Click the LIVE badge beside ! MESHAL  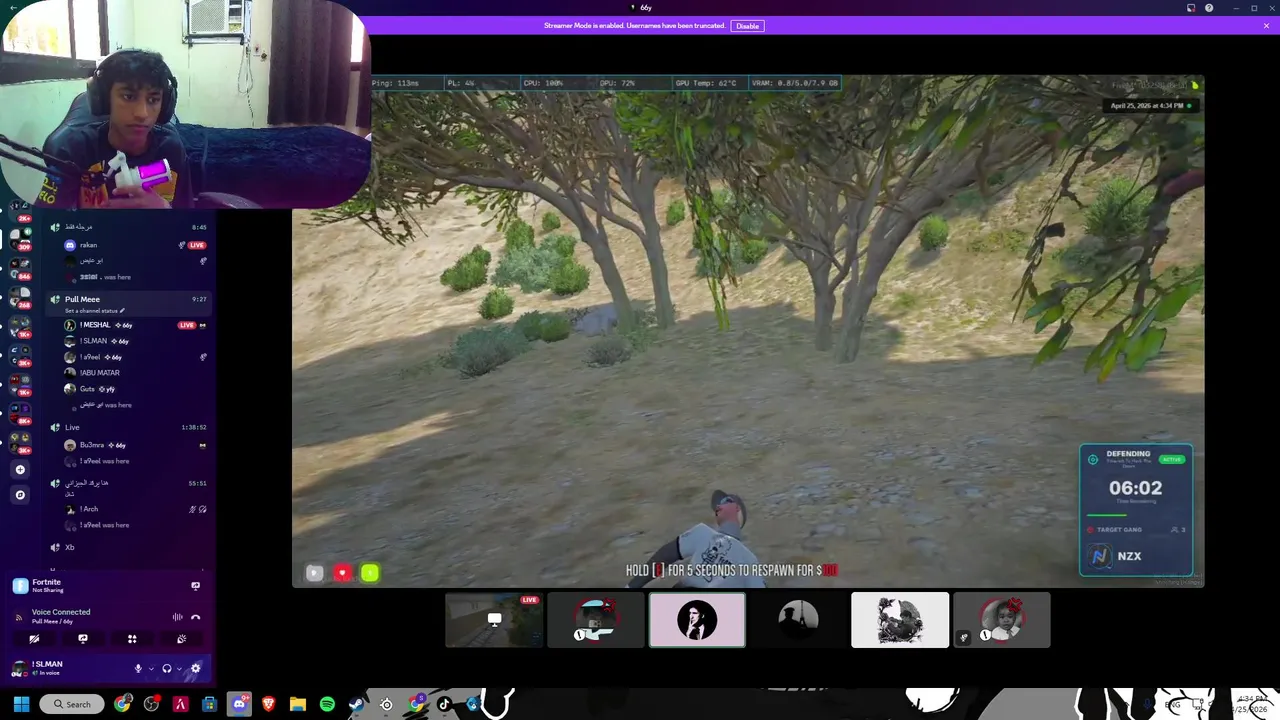[x=186, y=325]
